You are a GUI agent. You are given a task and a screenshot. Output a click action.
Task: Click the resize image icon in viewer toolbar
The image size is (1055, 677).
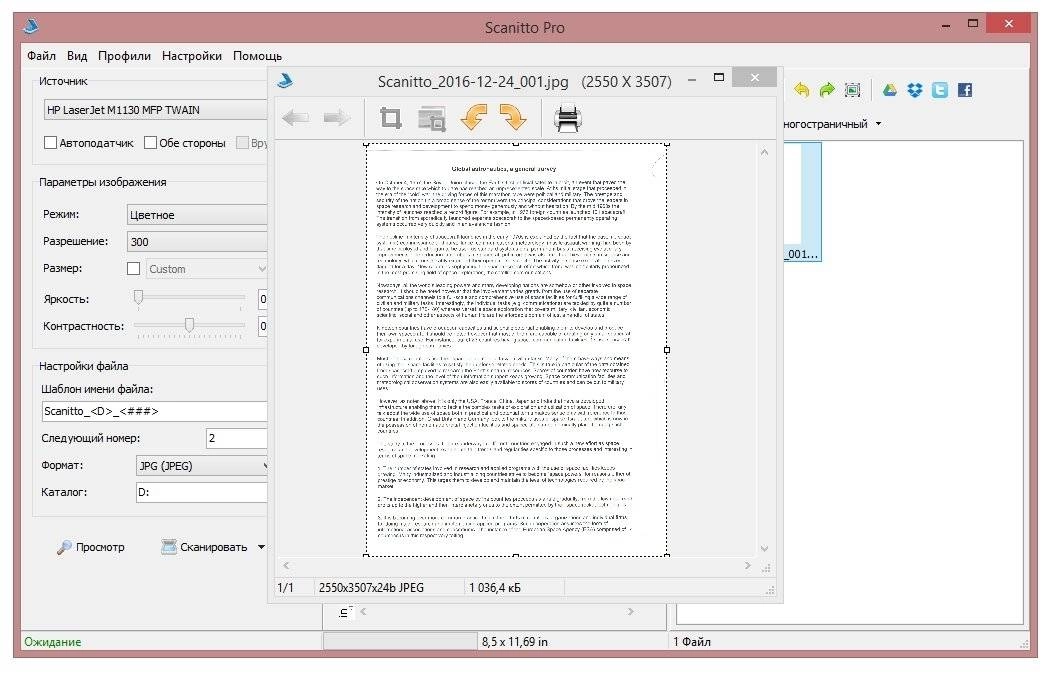(x=431, y=118)
